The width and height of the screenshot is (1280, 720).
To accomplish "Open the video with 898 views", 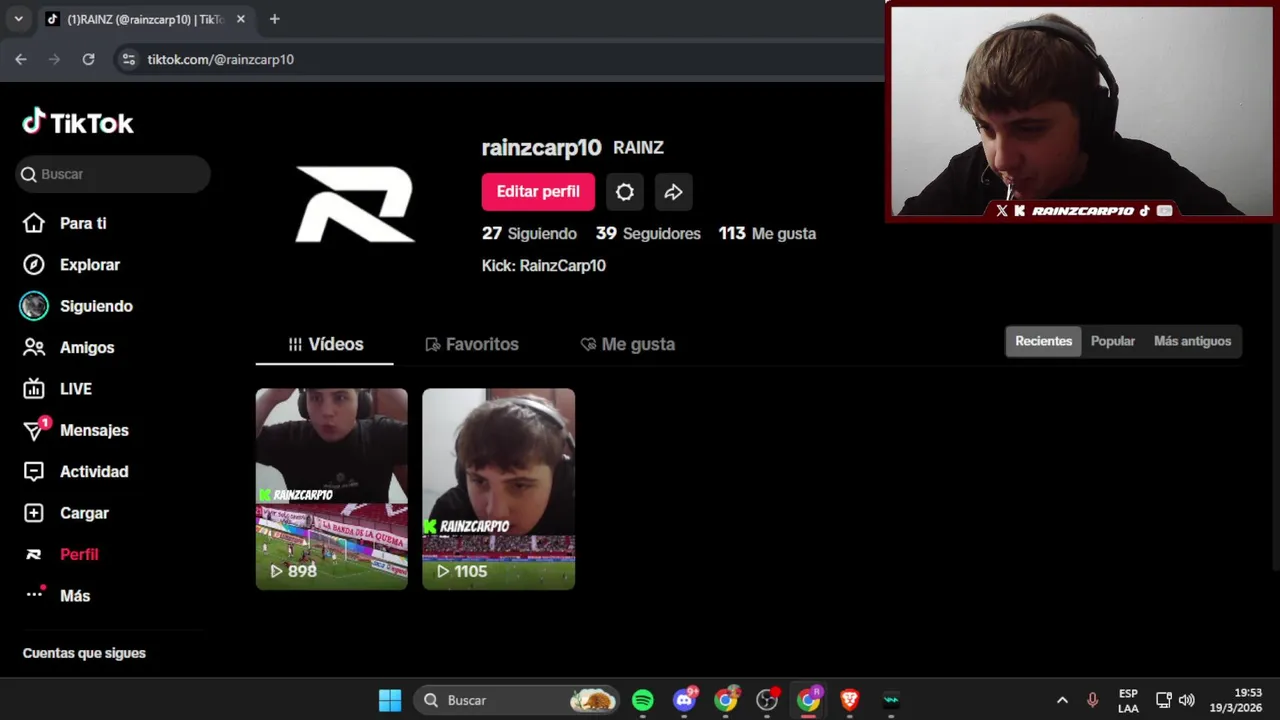I will click(x=332, y=489).
